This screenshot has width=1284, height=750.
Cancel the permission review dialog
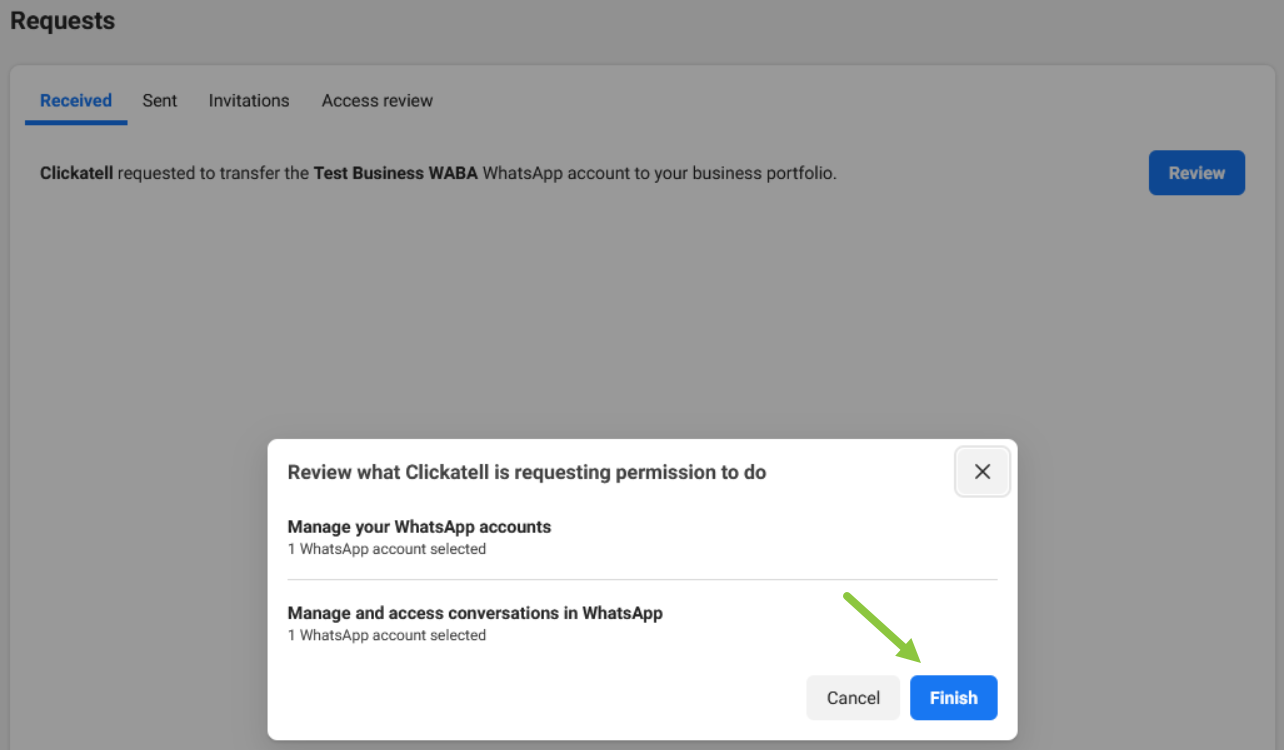pyautogui.click(x=853, y=698)
